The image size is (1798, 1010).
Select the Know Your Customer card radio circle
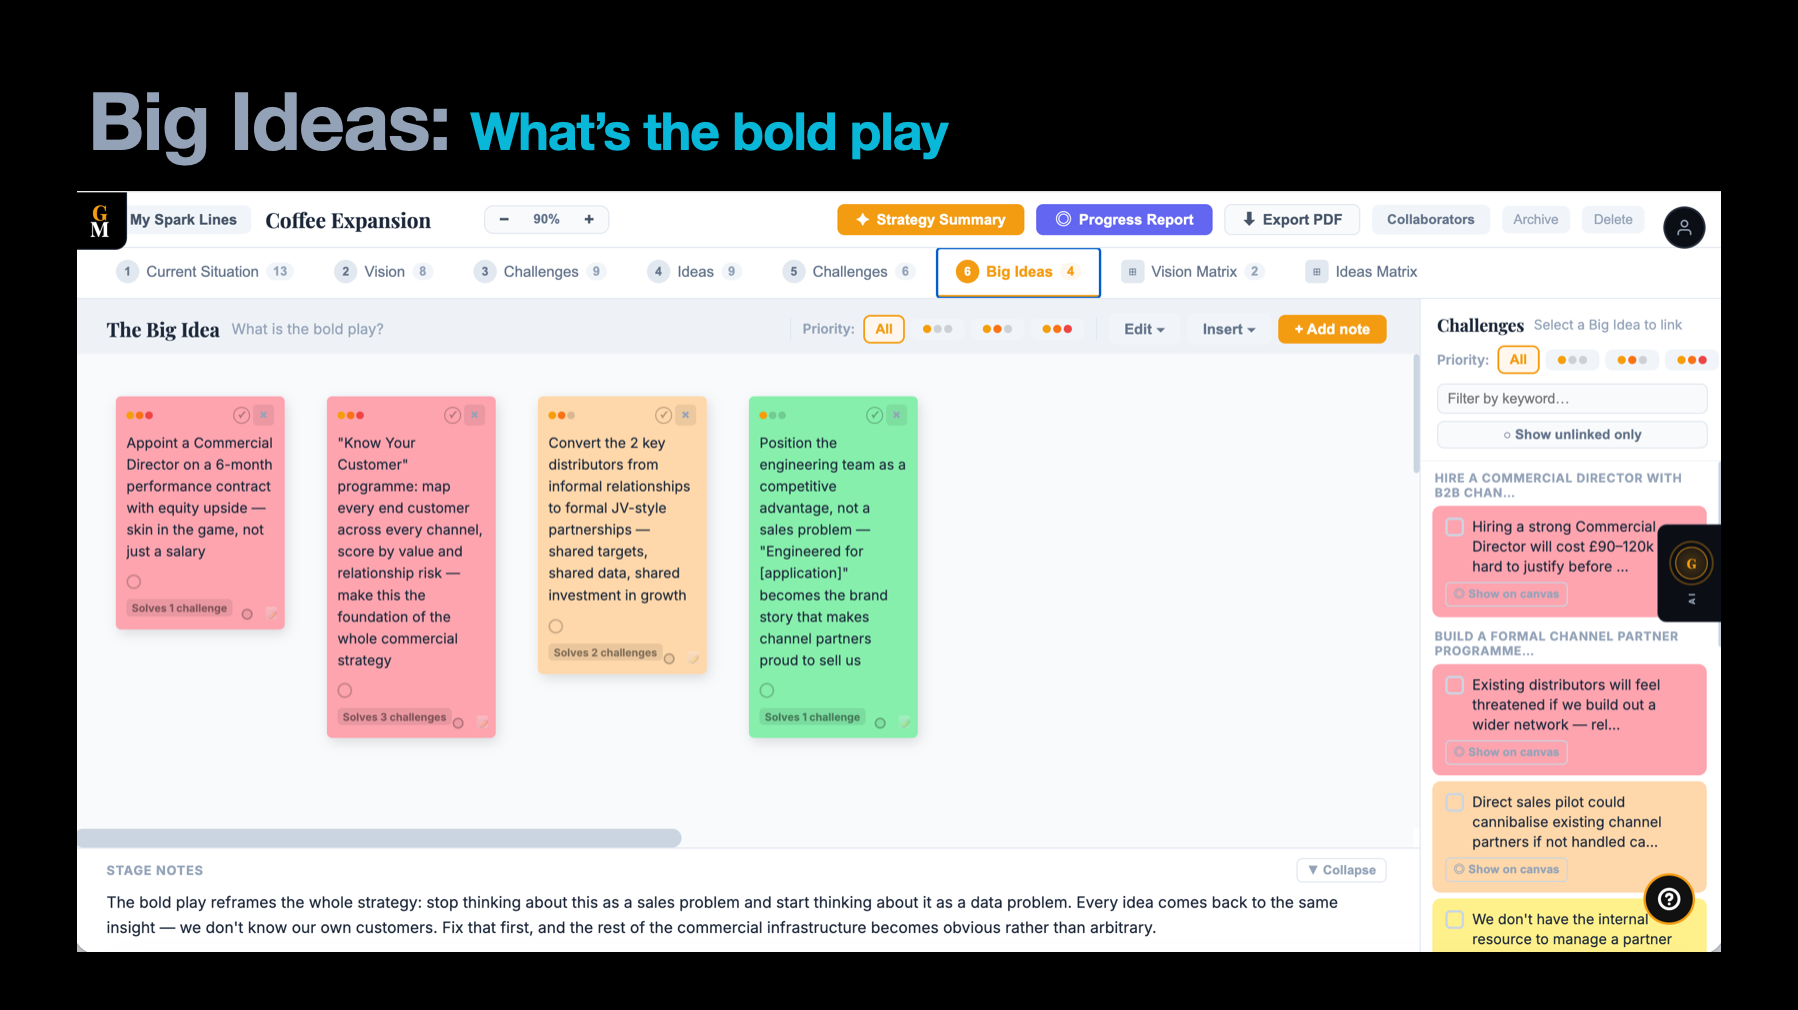(345, 691)
